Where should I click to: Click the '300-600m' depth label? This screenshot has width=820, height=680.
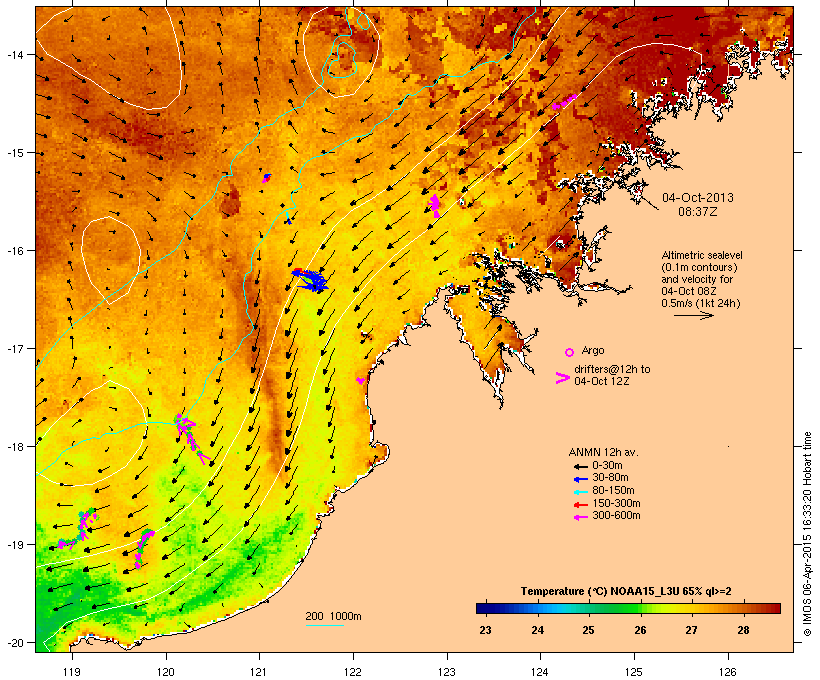pyautogui.click(x=617, y=516)
